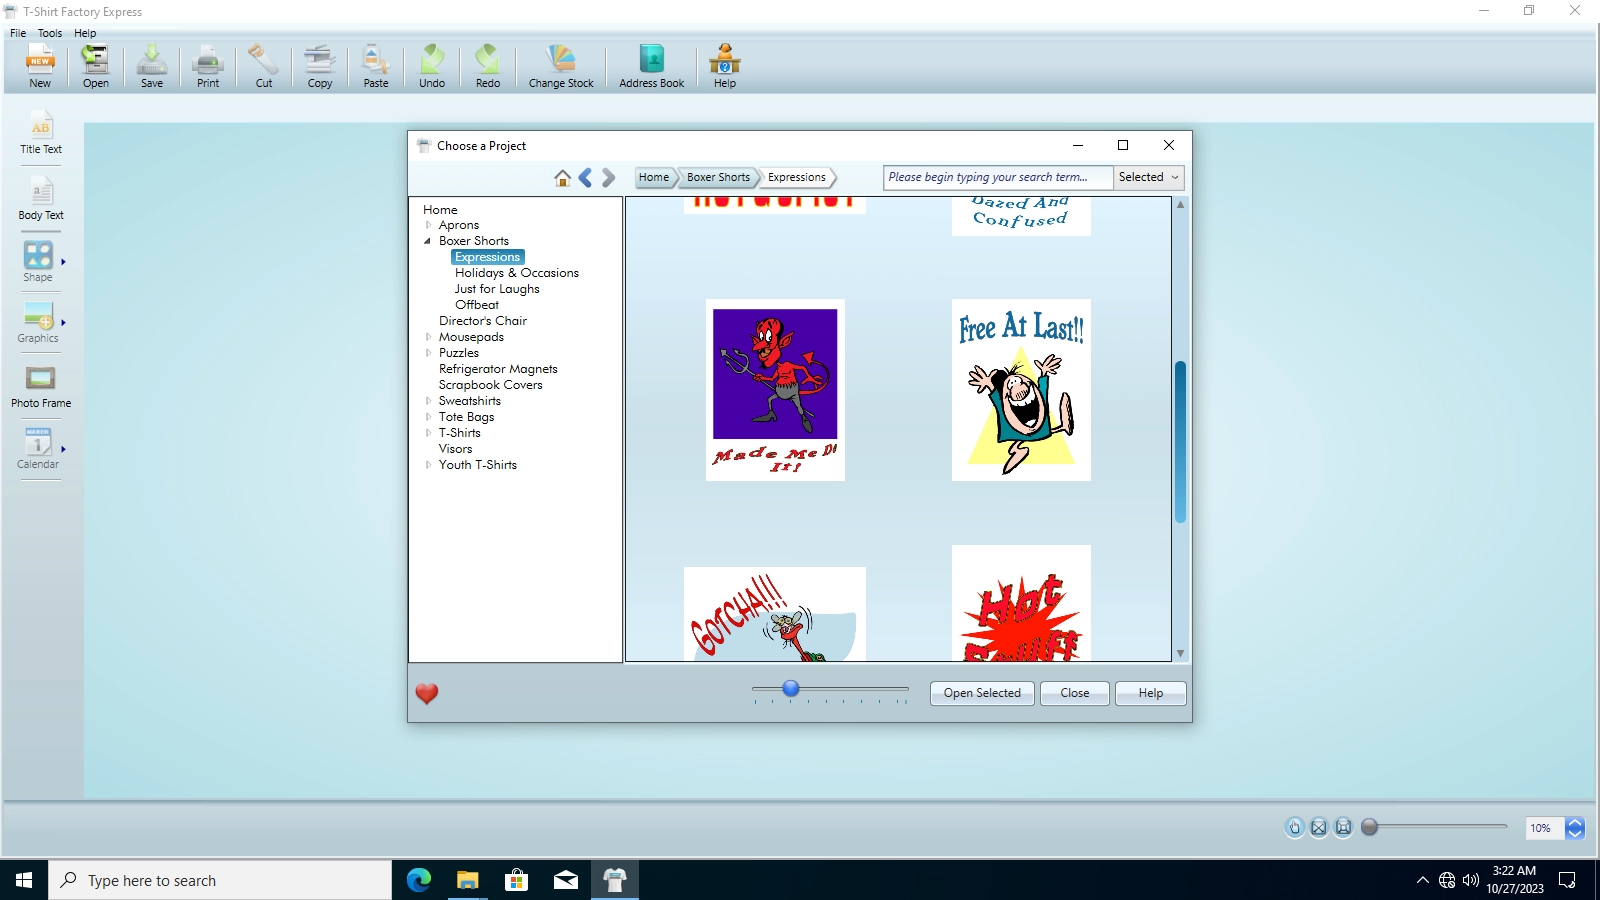The image size is (1600, 900).
Task: Click the Open toolbar icon
Action: pyautogui.click(x=96, y=66)
